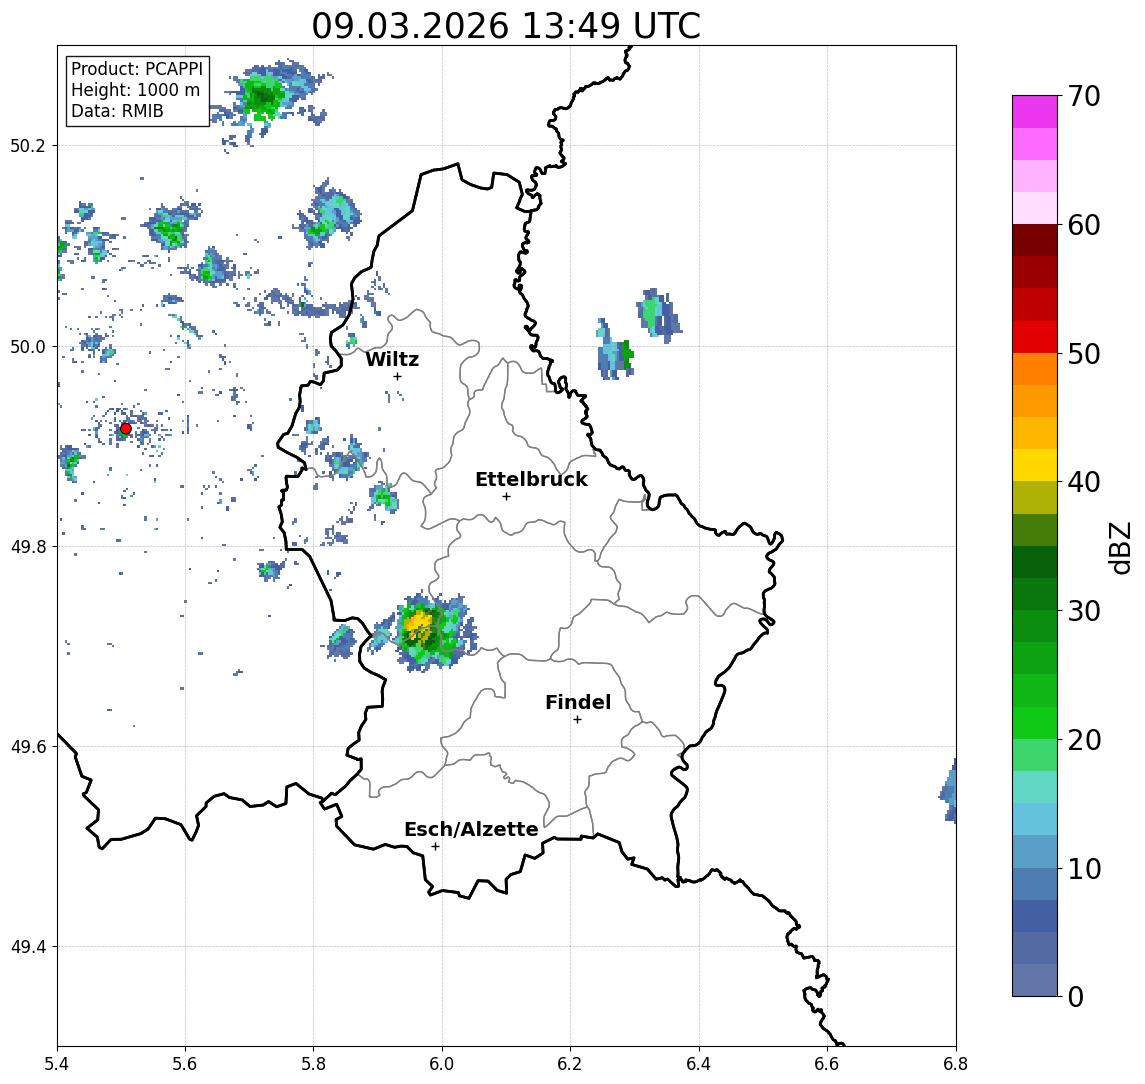
Task: Click the dBZ colorbar axis label
Action: click(x=1119, y=548)
